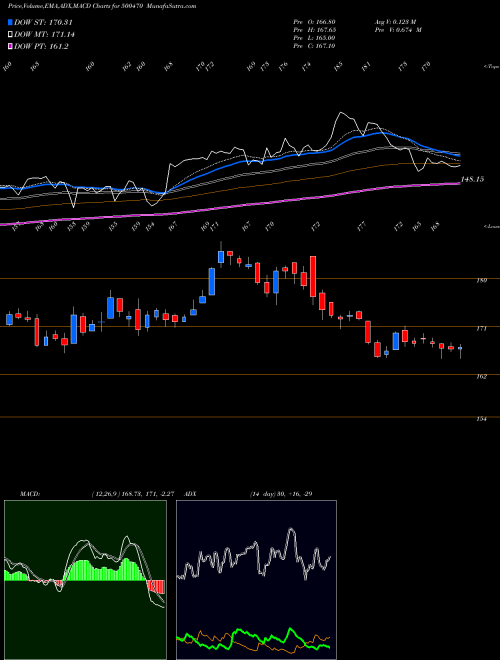The width and height of the screenshot is (500, 660).
Task: Click the 'Pre C: 167.10' close value
Action: [x=314, y=46]
